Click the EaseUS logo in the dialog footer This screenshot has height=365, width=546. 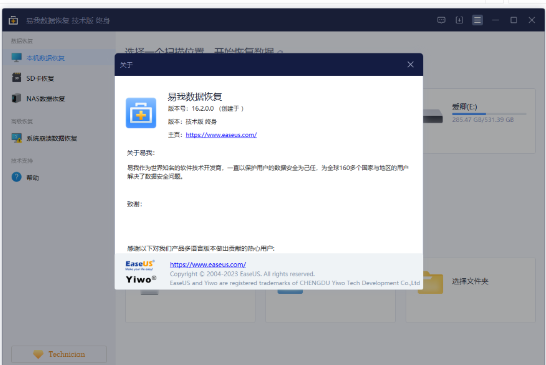click(140, 265)
